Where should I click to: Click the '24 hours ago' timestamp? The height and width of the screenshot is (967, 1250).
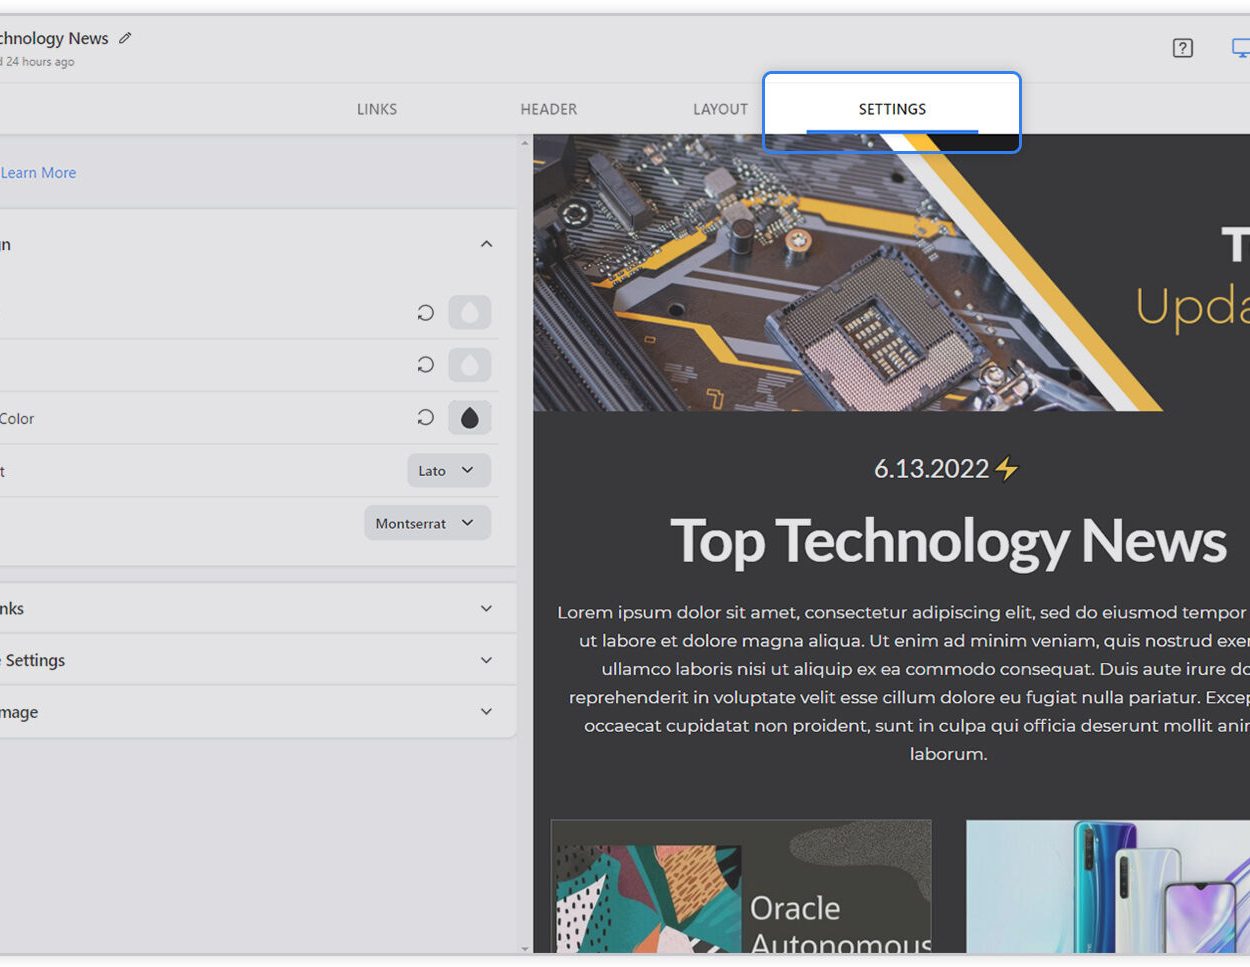39,62
